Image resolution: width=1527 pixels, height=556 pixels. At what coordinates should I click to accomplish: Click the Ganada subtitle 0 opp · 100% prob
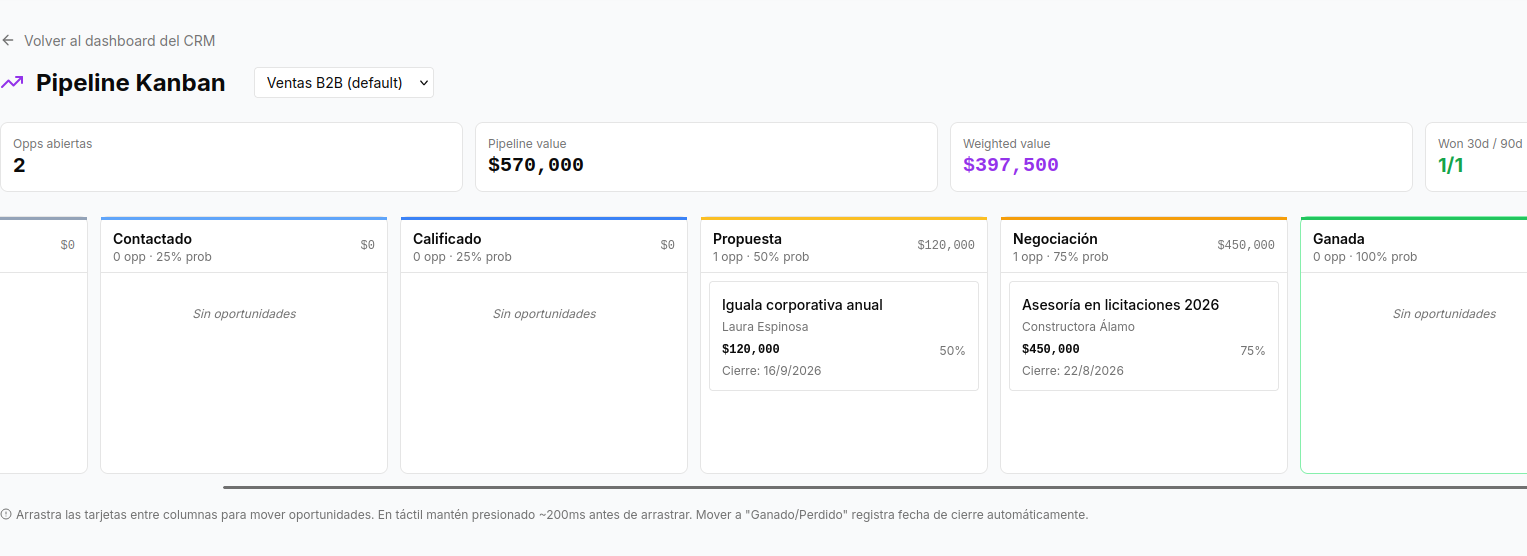1365,257
